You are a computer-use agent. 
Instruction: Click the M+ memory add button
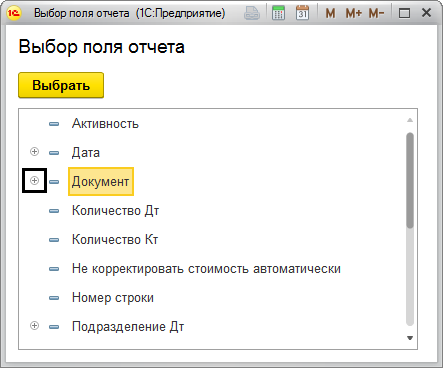[x=353, y=13]
